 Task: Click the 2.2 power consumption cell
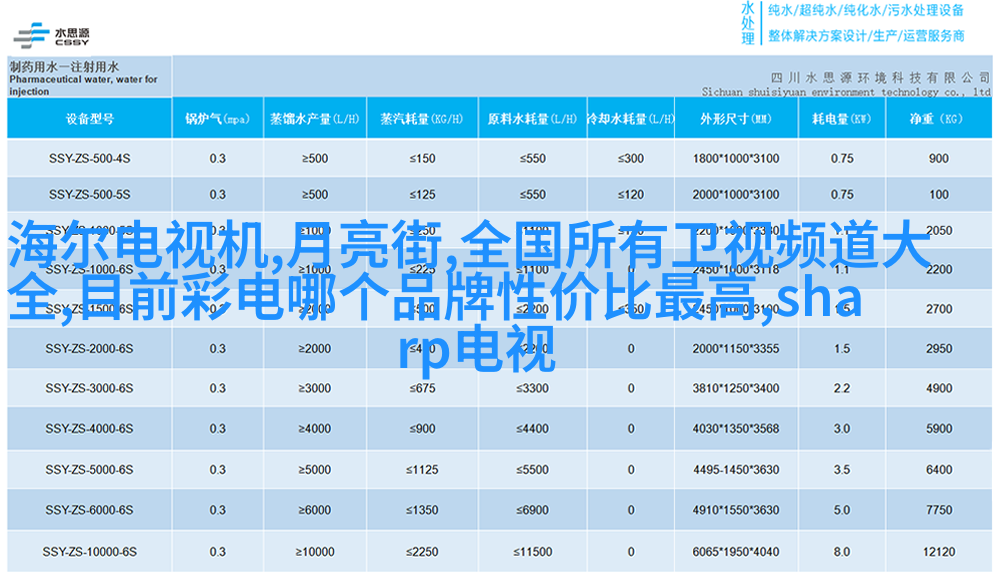pos(842,388)
